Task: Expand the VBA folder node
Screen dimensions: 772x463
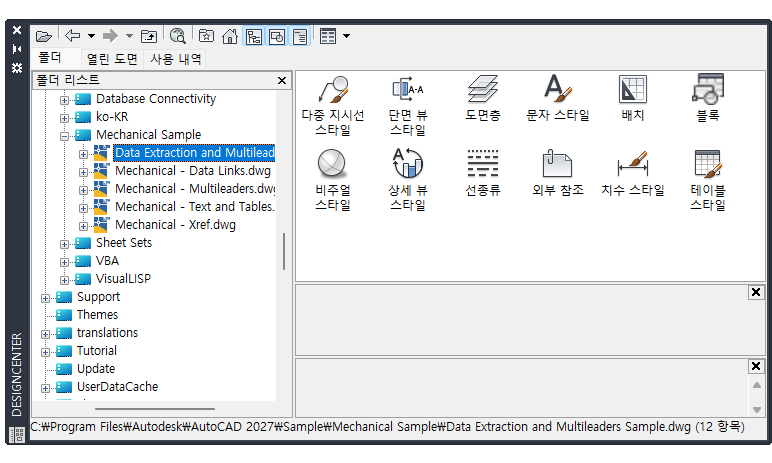Action: [x=64, y=263]
